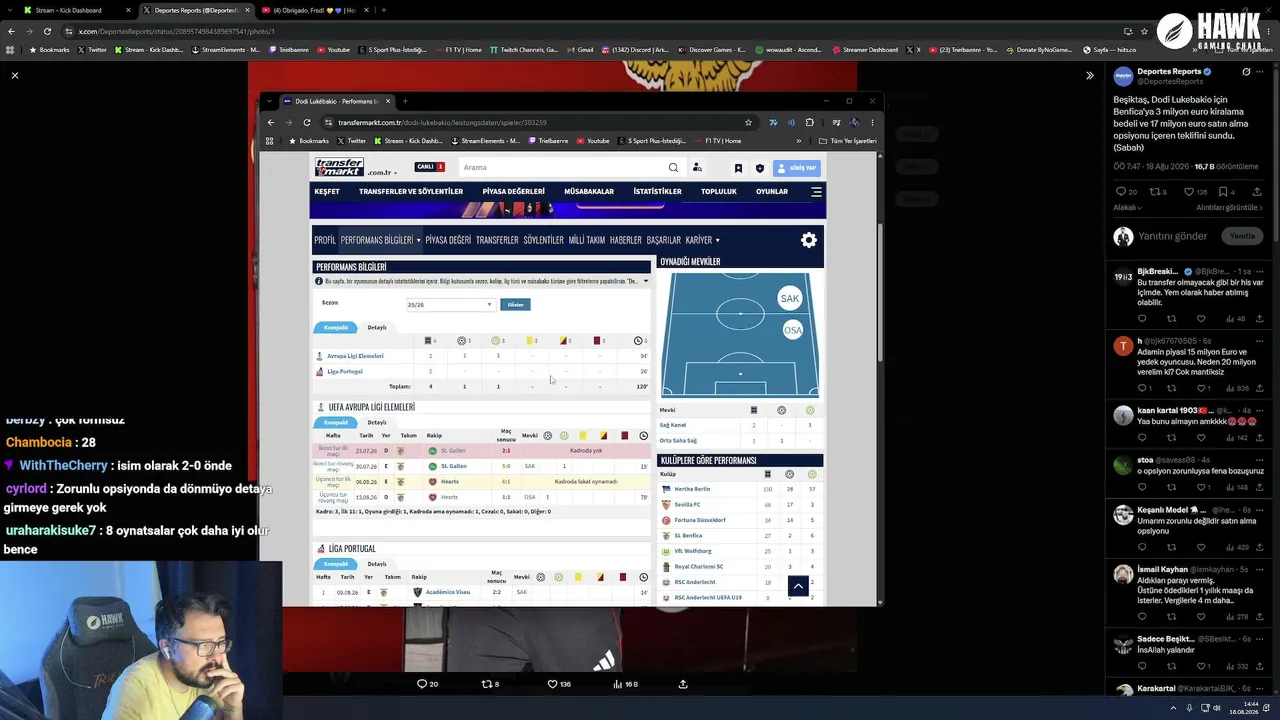Share the Deportes Reports tweet
1280x720 pixels.
click(1257, 192)
